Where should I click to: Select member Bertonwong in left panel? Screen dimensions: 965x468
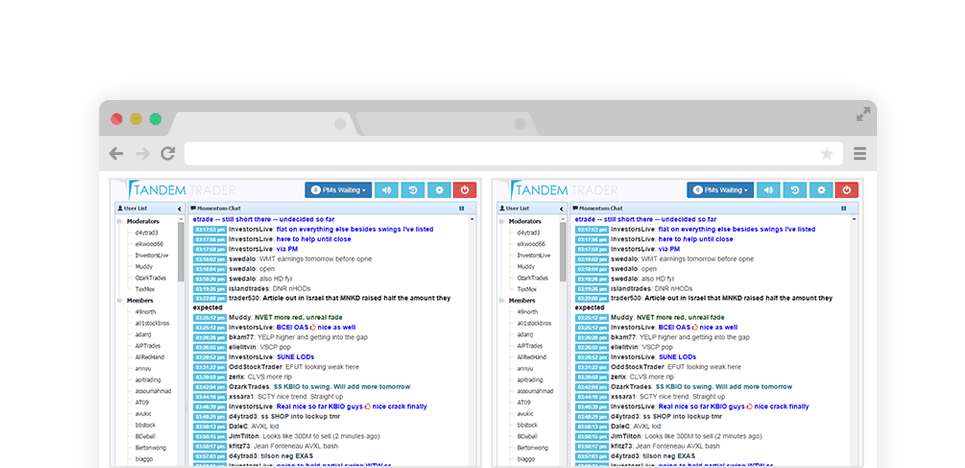(151, 448)
